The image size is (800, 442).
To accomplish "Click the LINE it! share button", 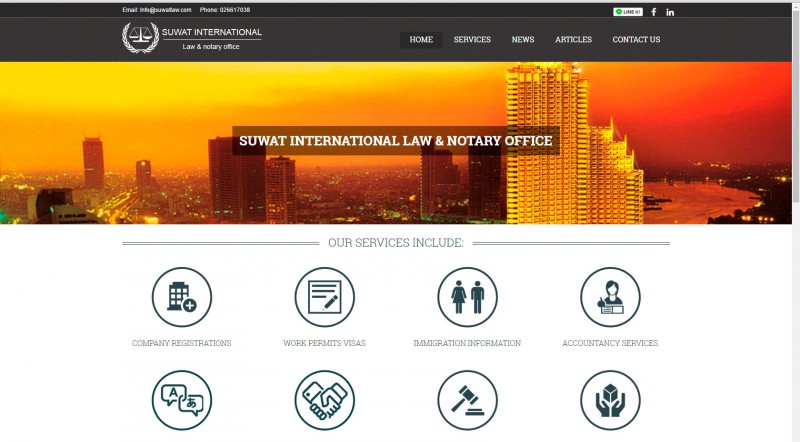I will 628,12.
